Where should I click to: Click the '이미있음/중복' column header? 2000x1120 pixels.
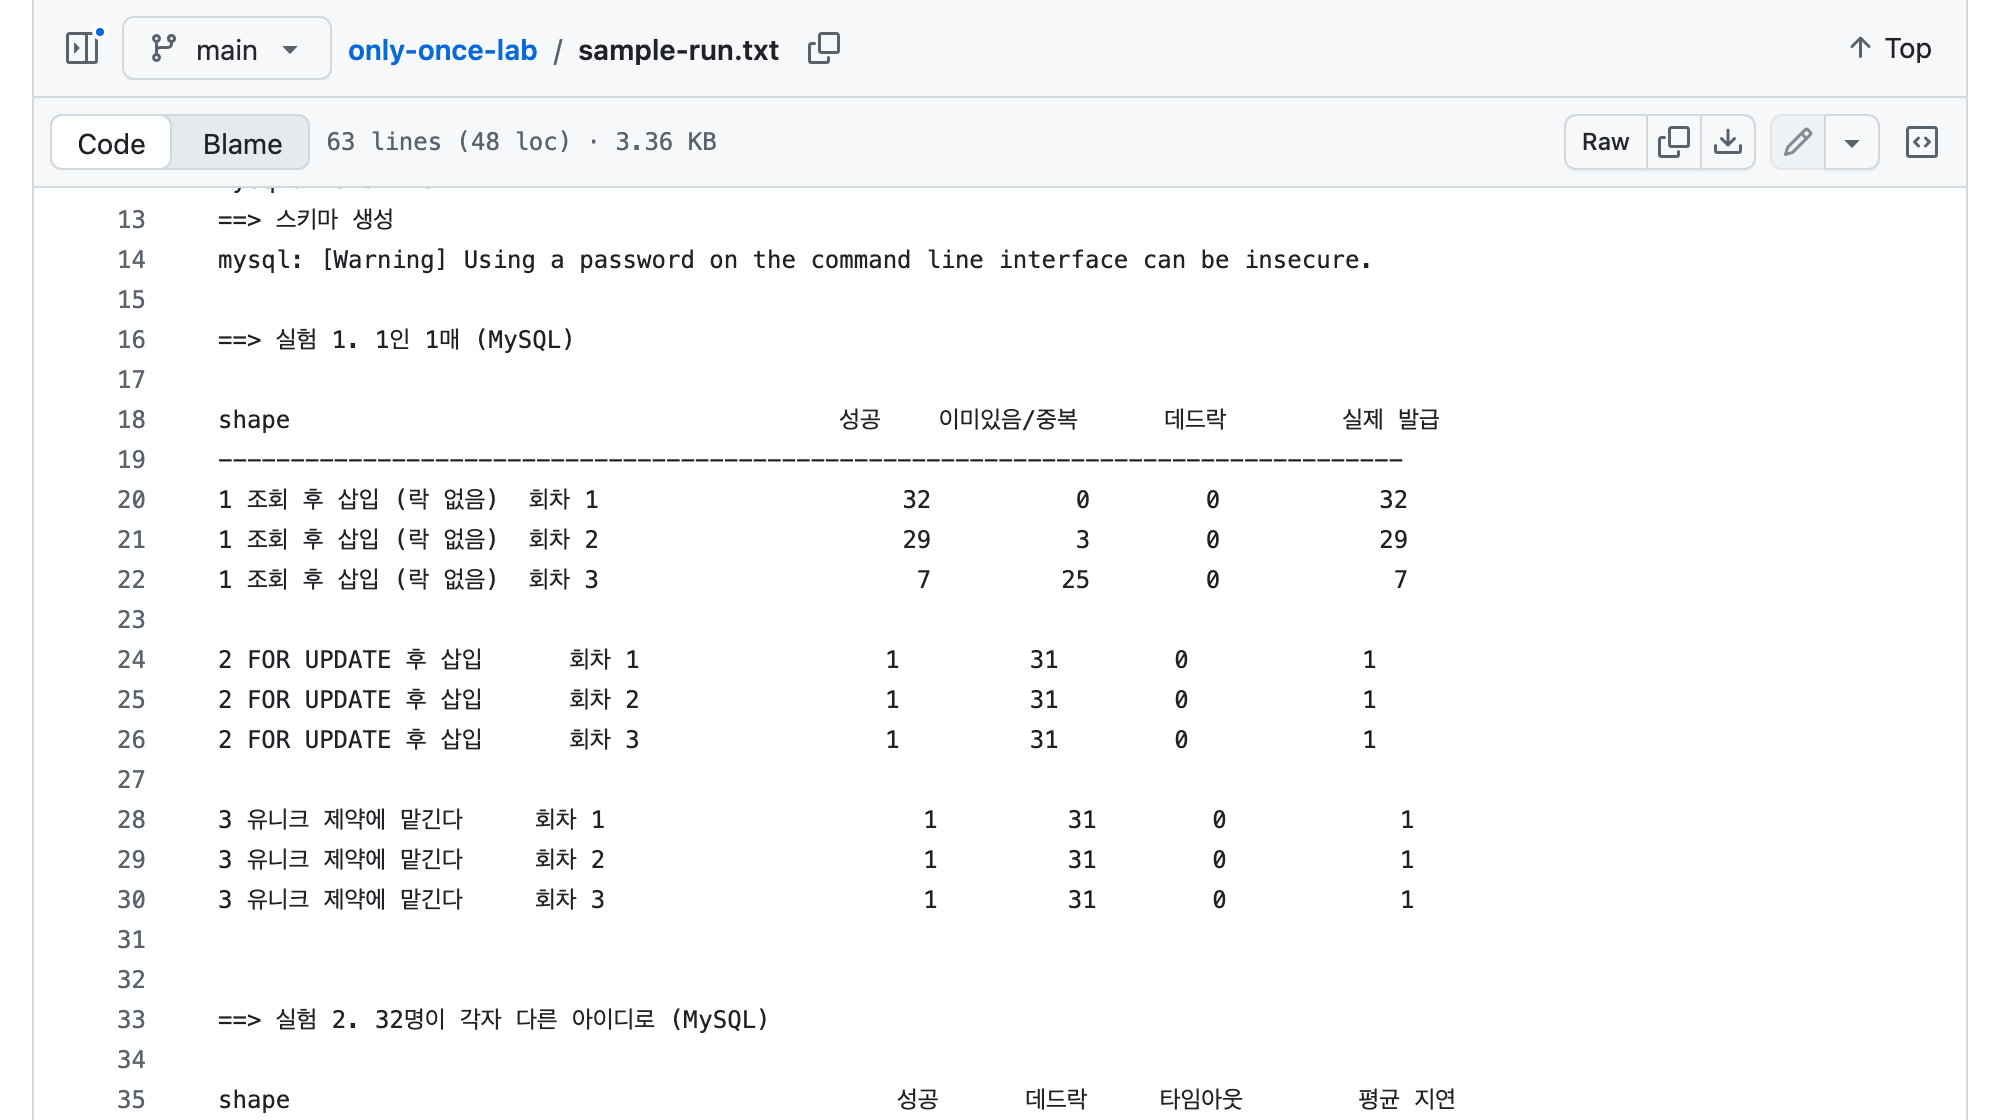[x=1007, y=419]
